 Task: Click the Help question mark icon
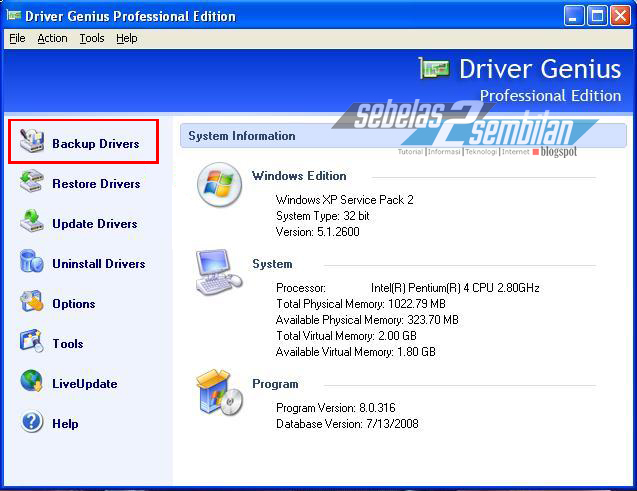pyautogui.click(x=32, y=421)
